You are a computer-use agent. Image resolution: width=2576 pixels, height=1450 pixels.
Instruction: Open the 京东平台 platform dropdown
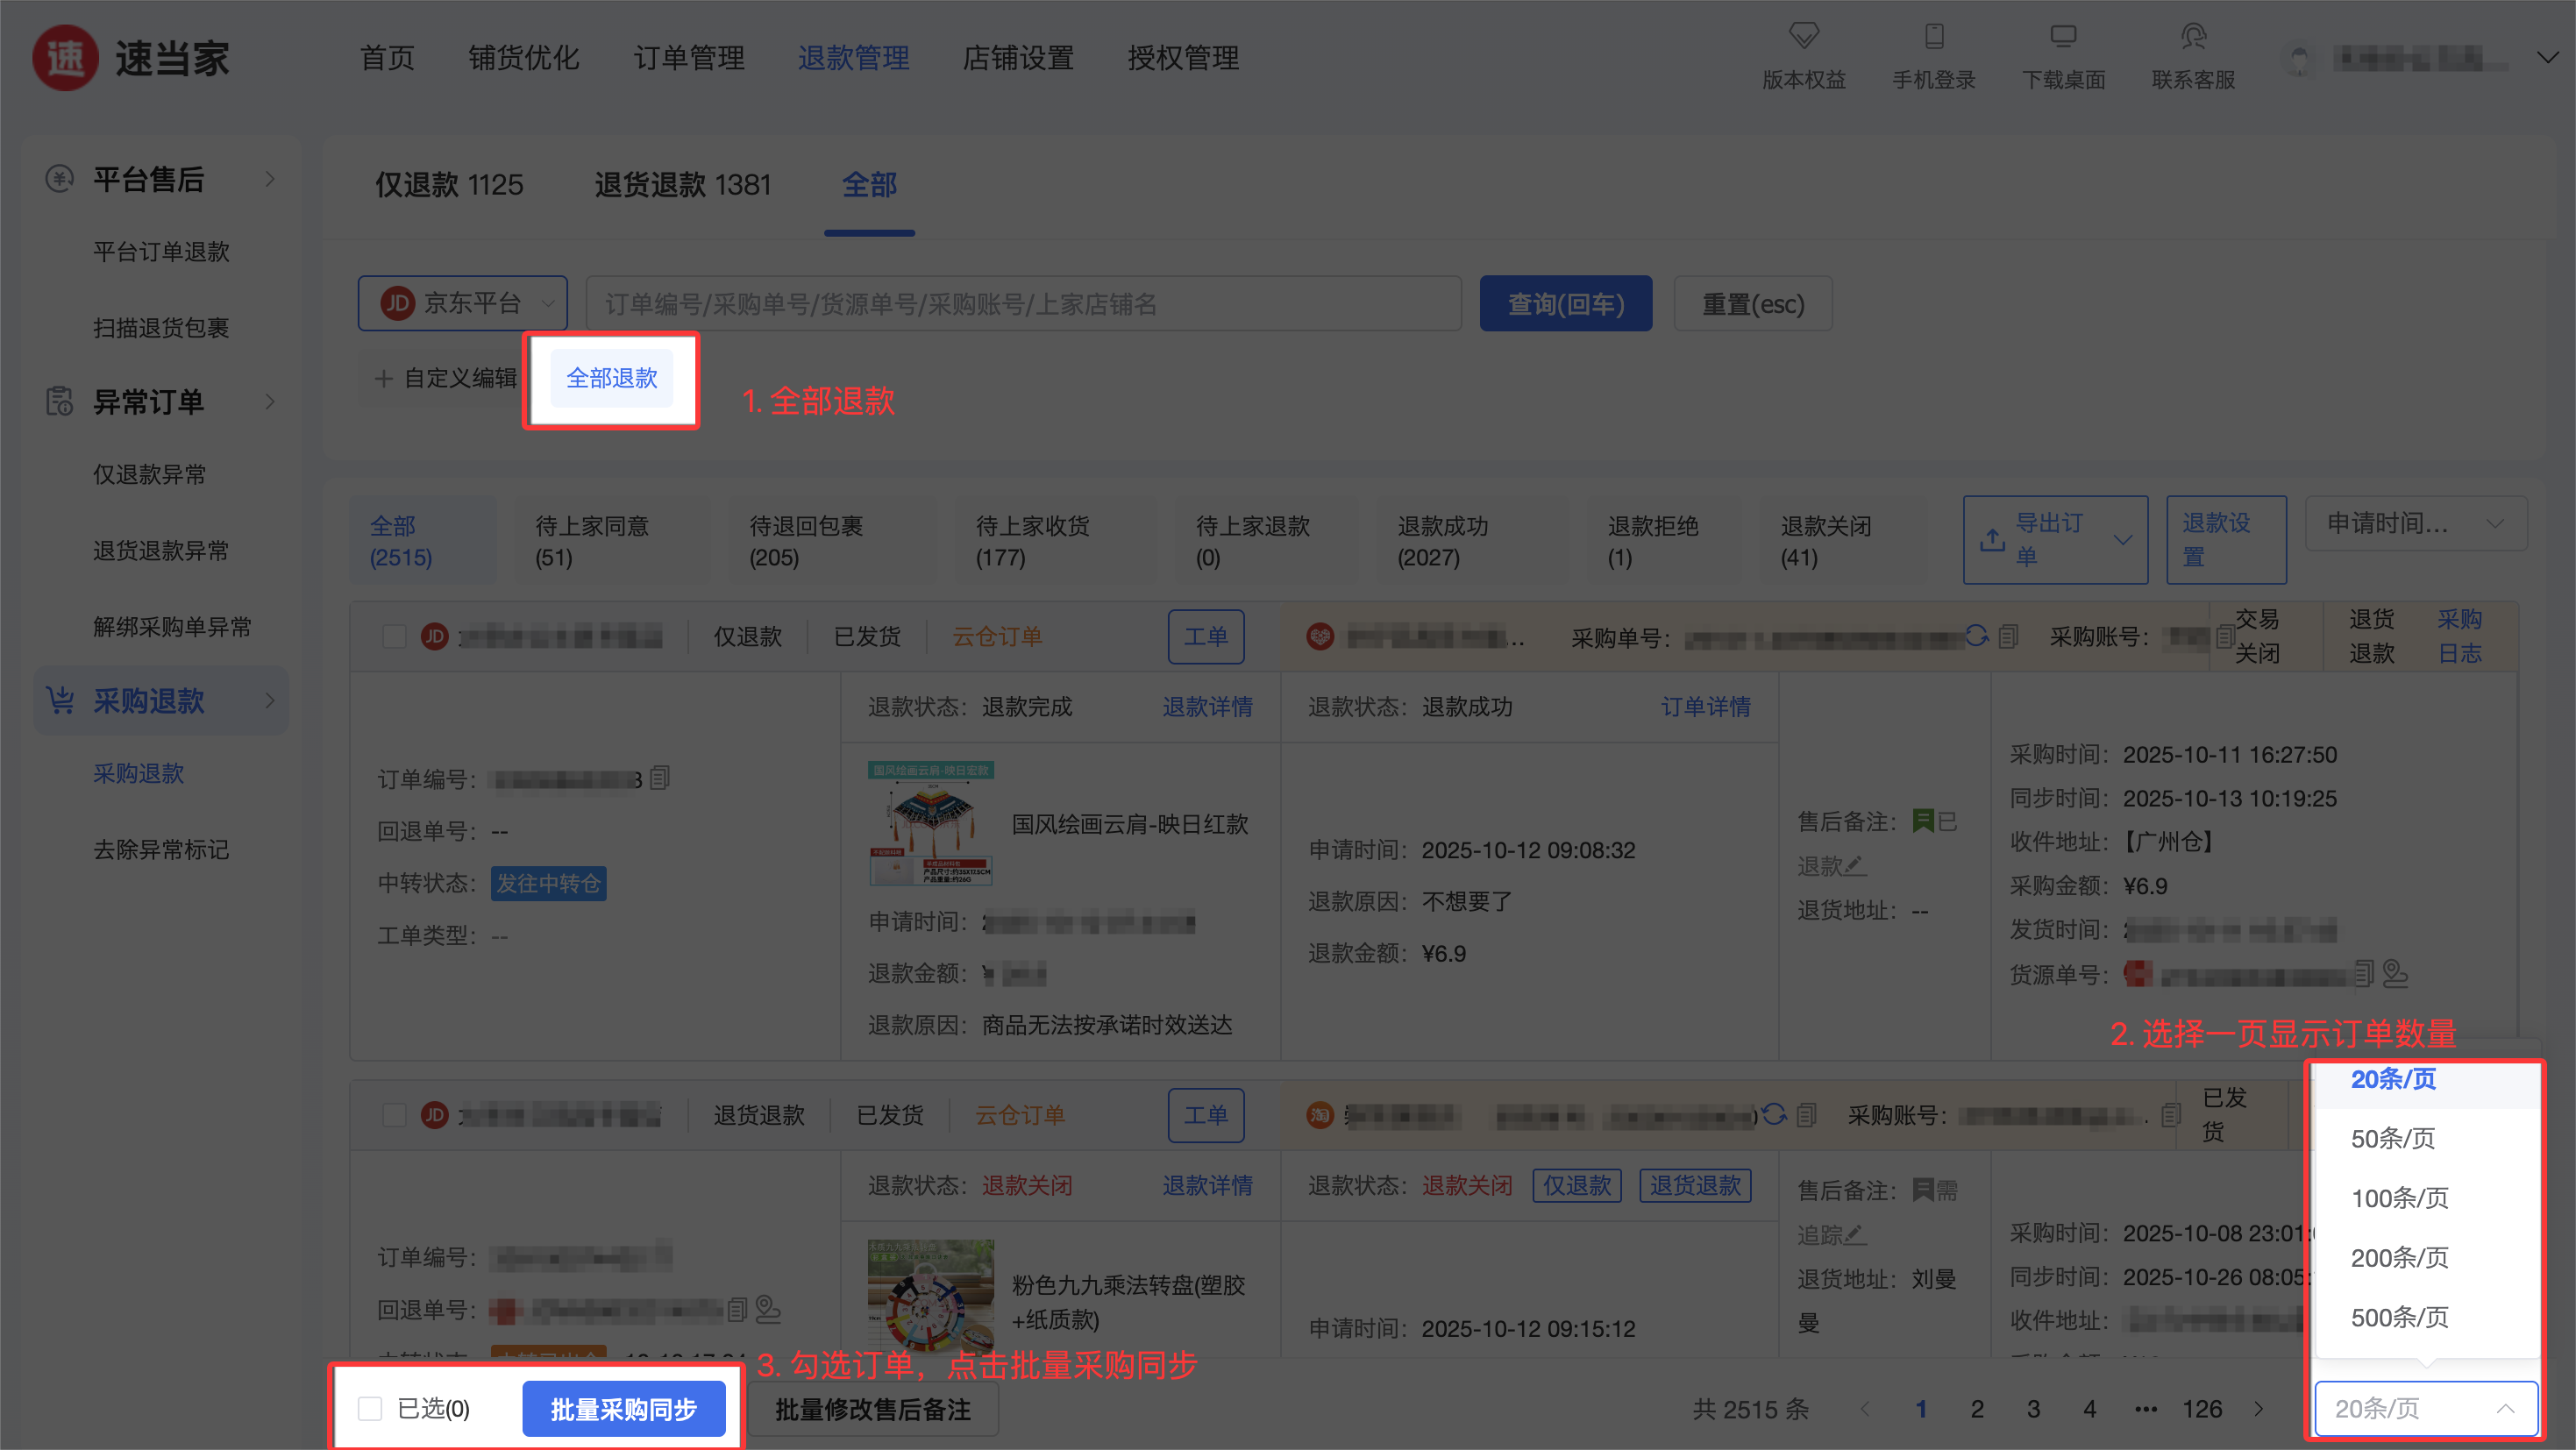coord(463,303)
